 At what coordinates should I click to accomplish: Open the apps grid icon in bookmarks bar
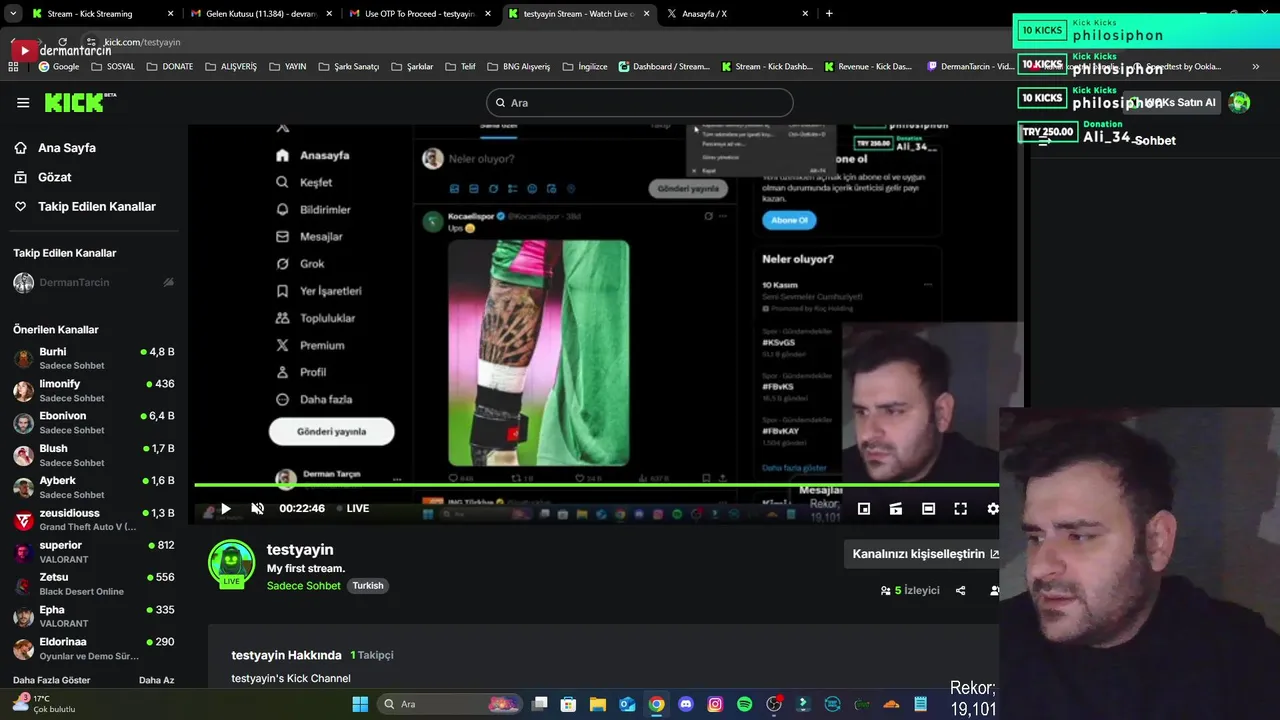(x=13, y=67)
